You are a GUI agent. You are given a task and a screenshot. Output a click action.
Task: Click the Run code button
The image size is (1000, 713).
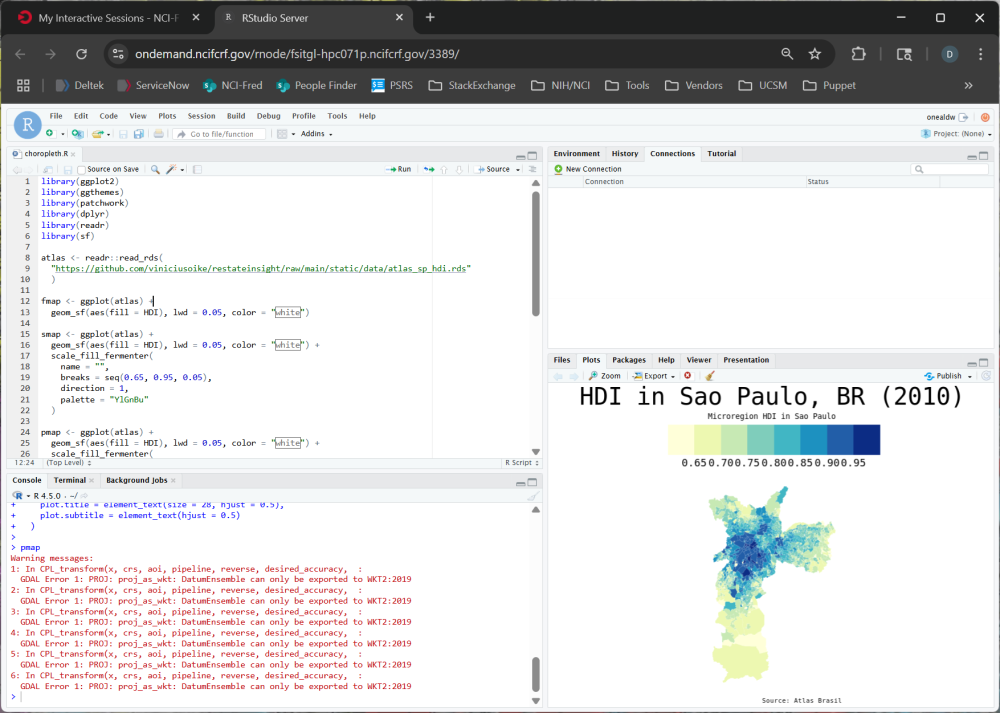[400, 169]
